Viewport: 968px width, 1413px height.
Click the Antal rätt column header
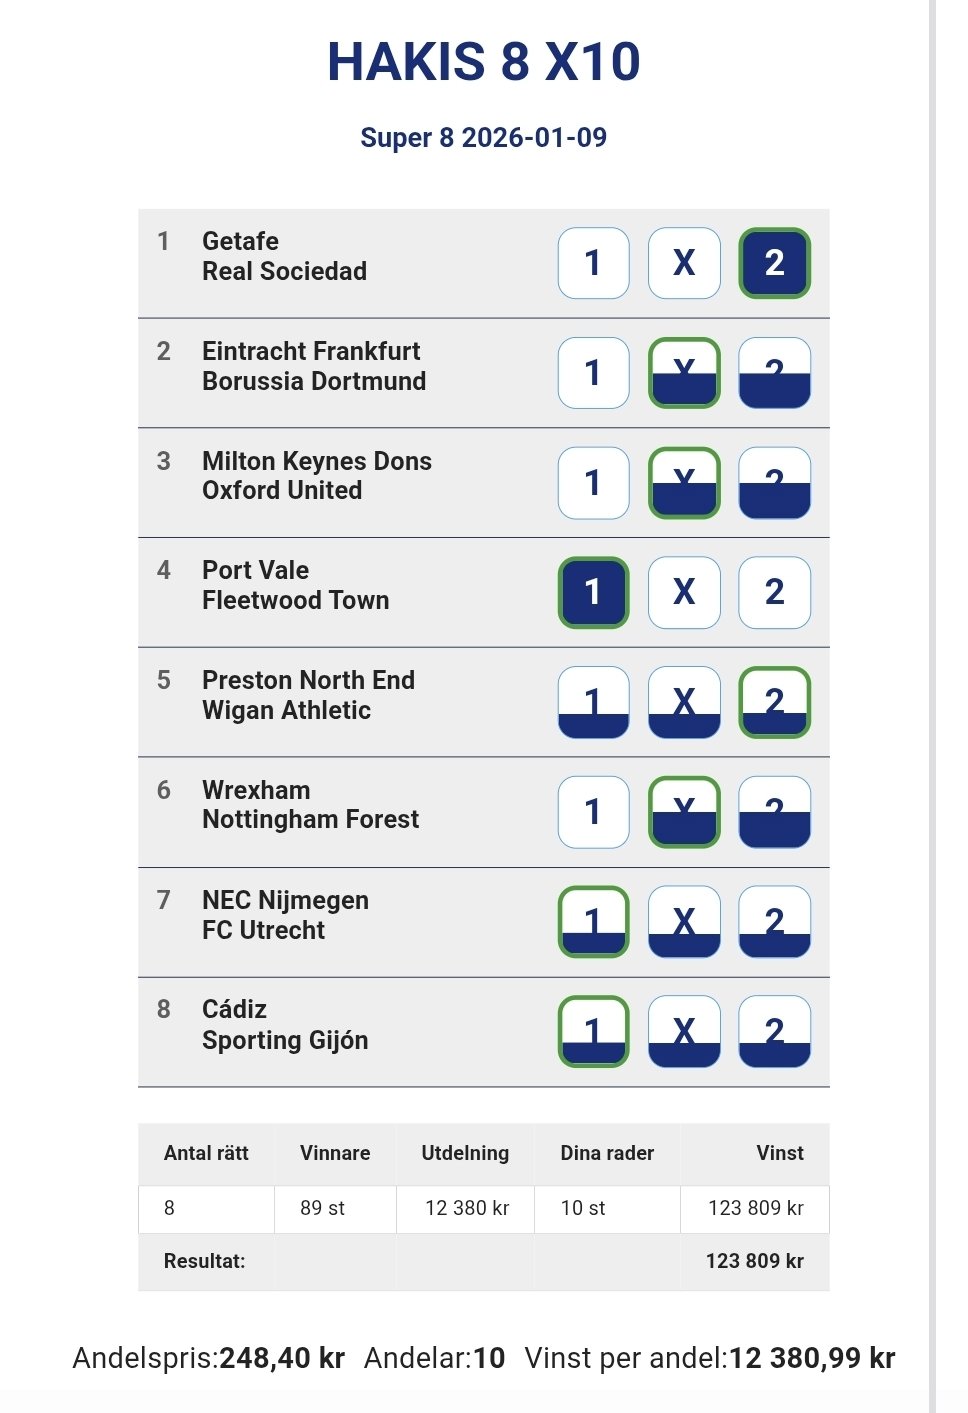[x=206, y=1153]
